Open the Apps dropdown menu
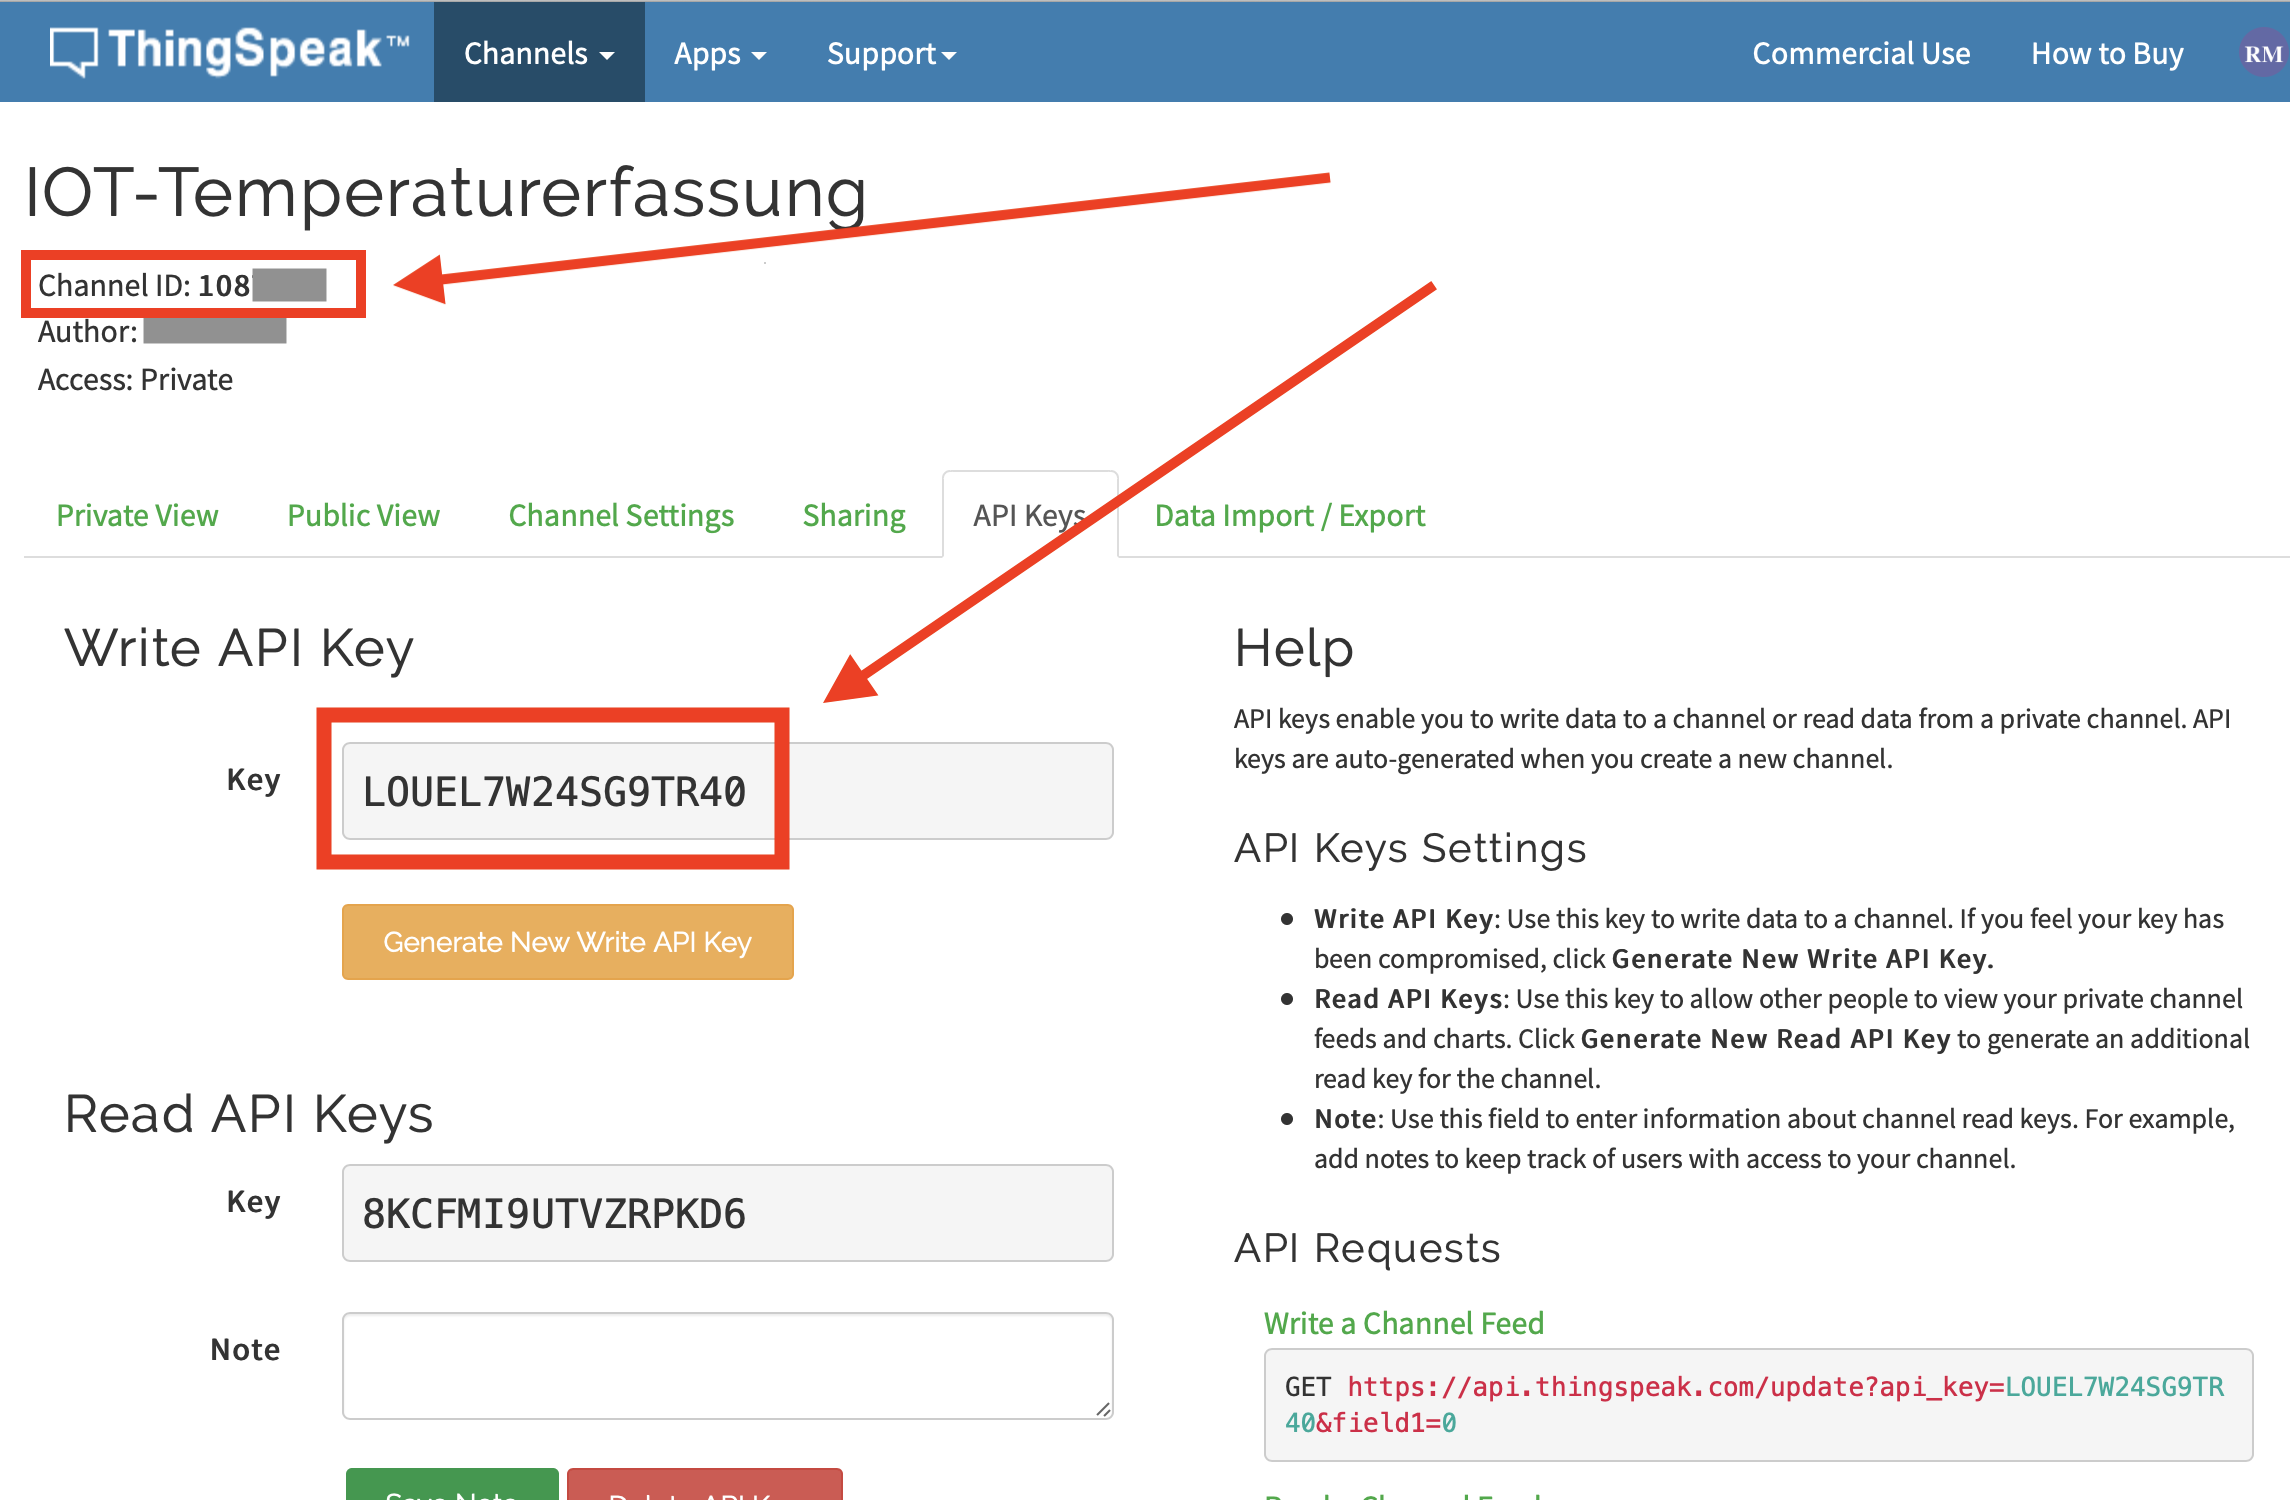The width and height of the screenshot is (2290, 1500). 719,54
